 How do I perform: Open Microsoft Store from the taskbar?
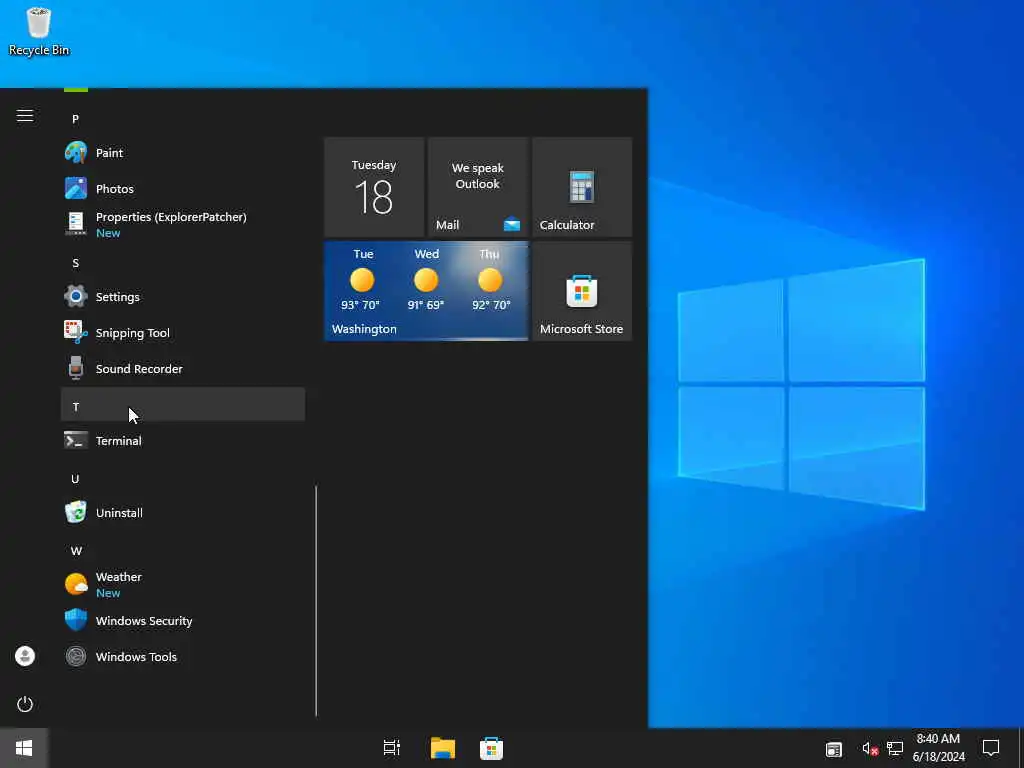[x=491, y=748]
